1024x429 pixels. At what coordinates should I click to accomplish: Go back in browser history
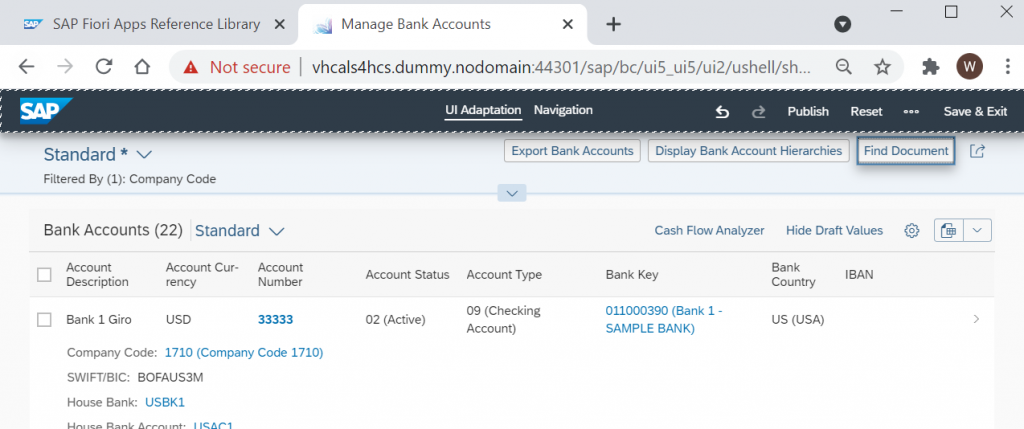(x=25, y=67)
